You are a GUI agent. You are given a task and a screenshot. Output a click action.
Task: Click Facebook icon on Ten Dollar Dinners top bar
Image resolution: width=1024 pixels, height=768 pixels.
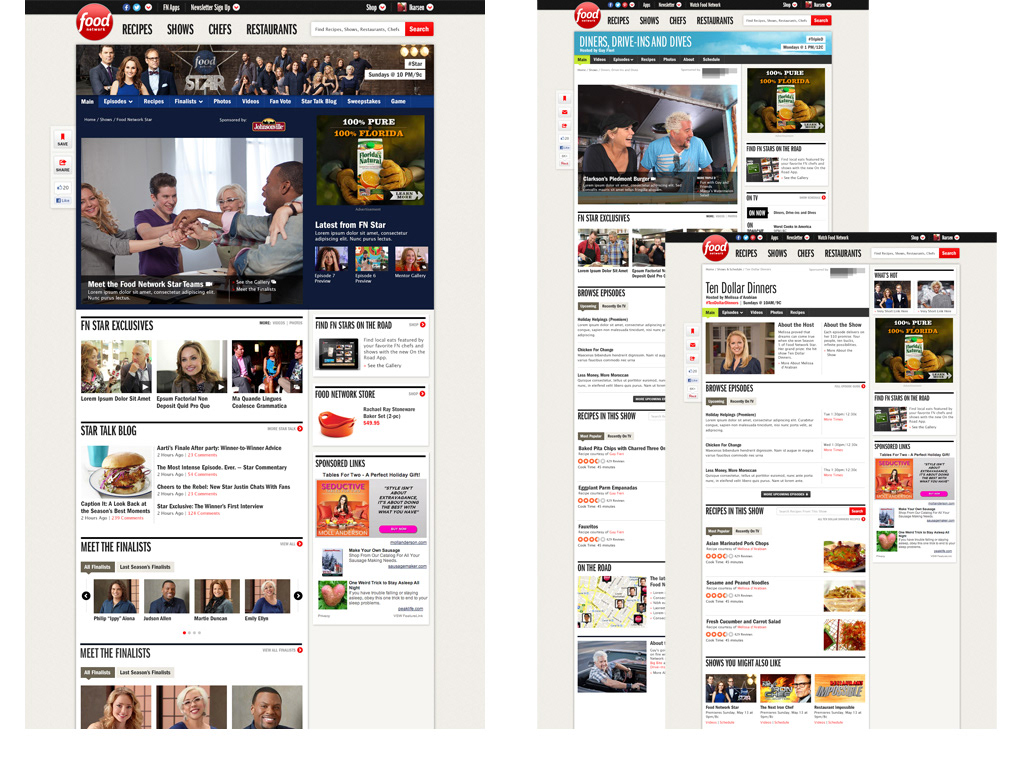click(739, 238)
